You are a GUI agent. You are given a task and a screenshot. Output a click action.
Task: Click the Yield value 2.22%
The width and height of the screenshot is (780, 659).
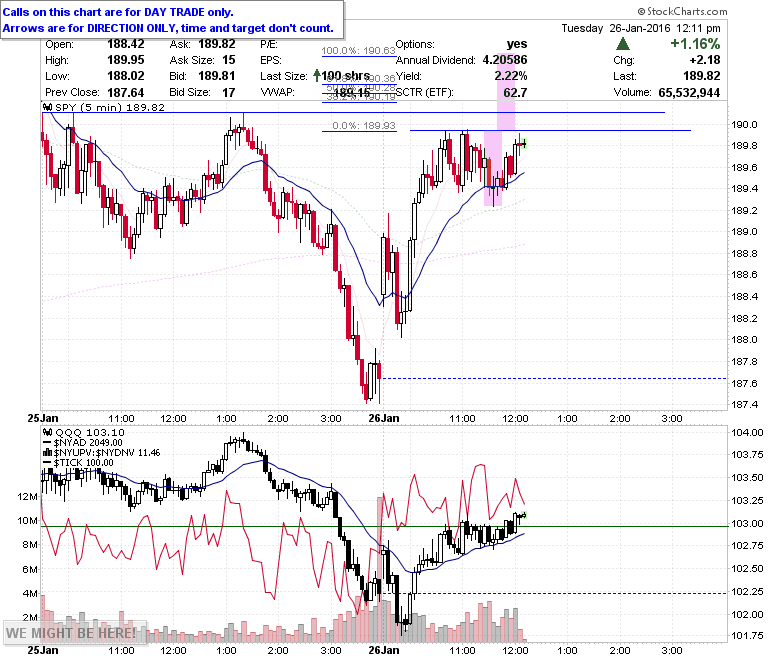tap(511, 76)
